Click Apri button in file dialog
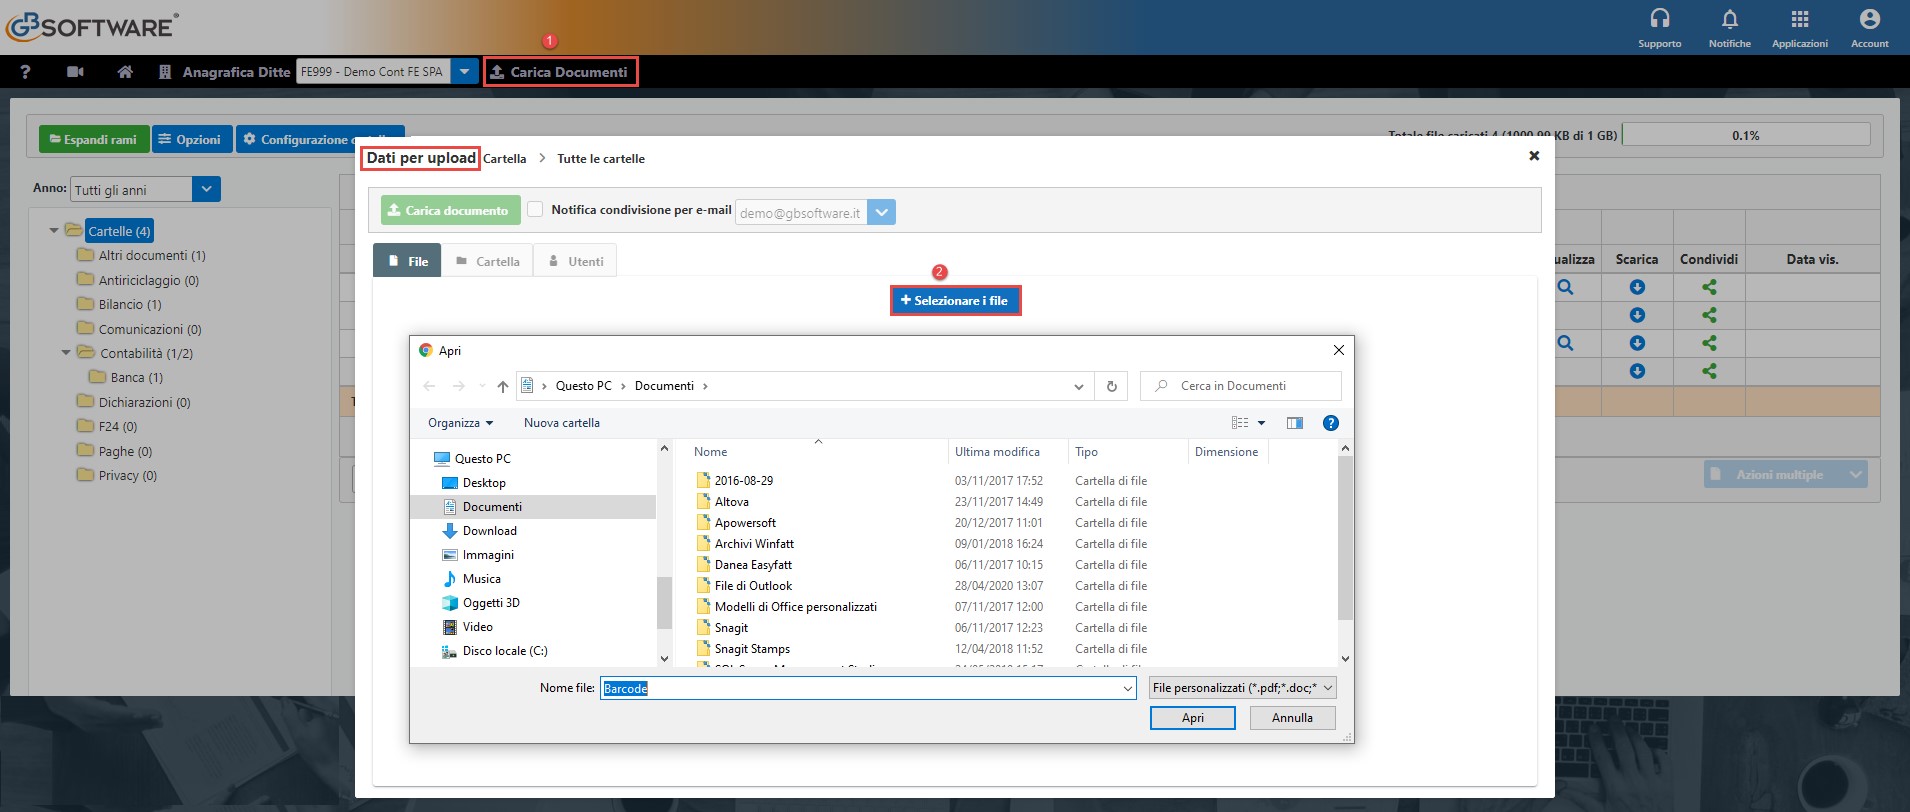The height and width of the screenshot is (812, 1910). coord(1192,718)
